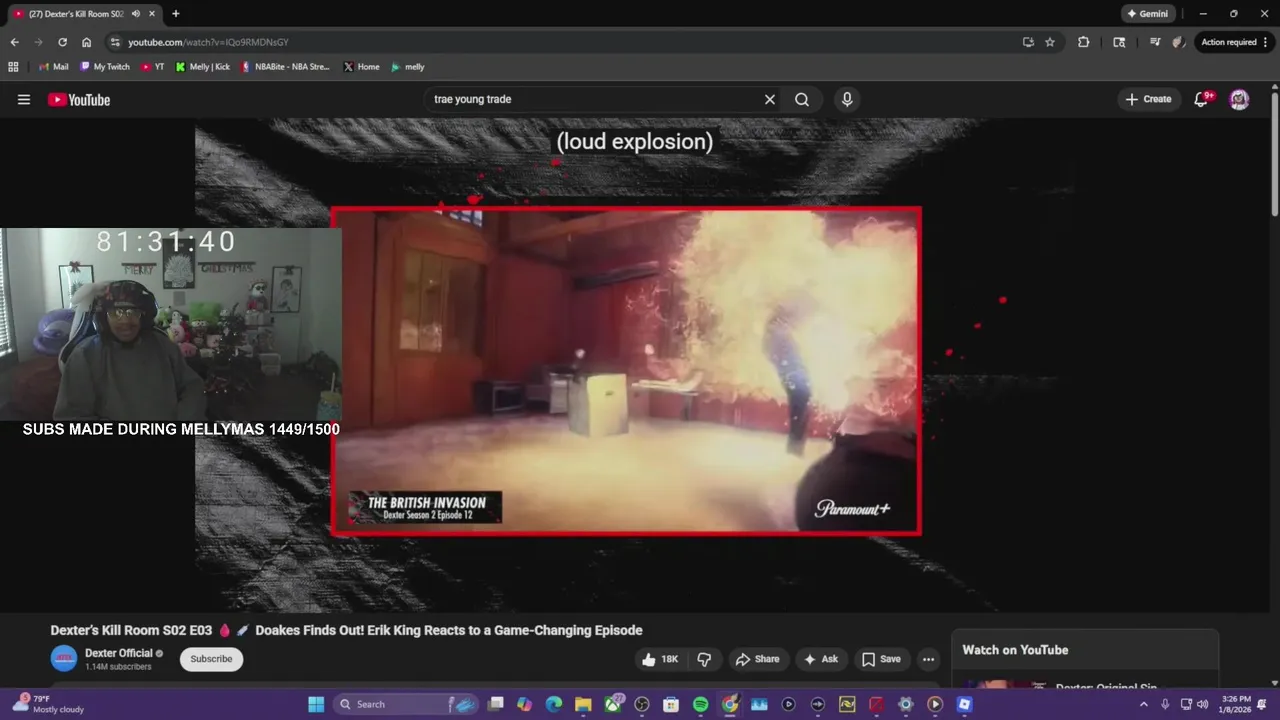
Task: Open YouTube notifications bell
Action: coord(1203,99)
